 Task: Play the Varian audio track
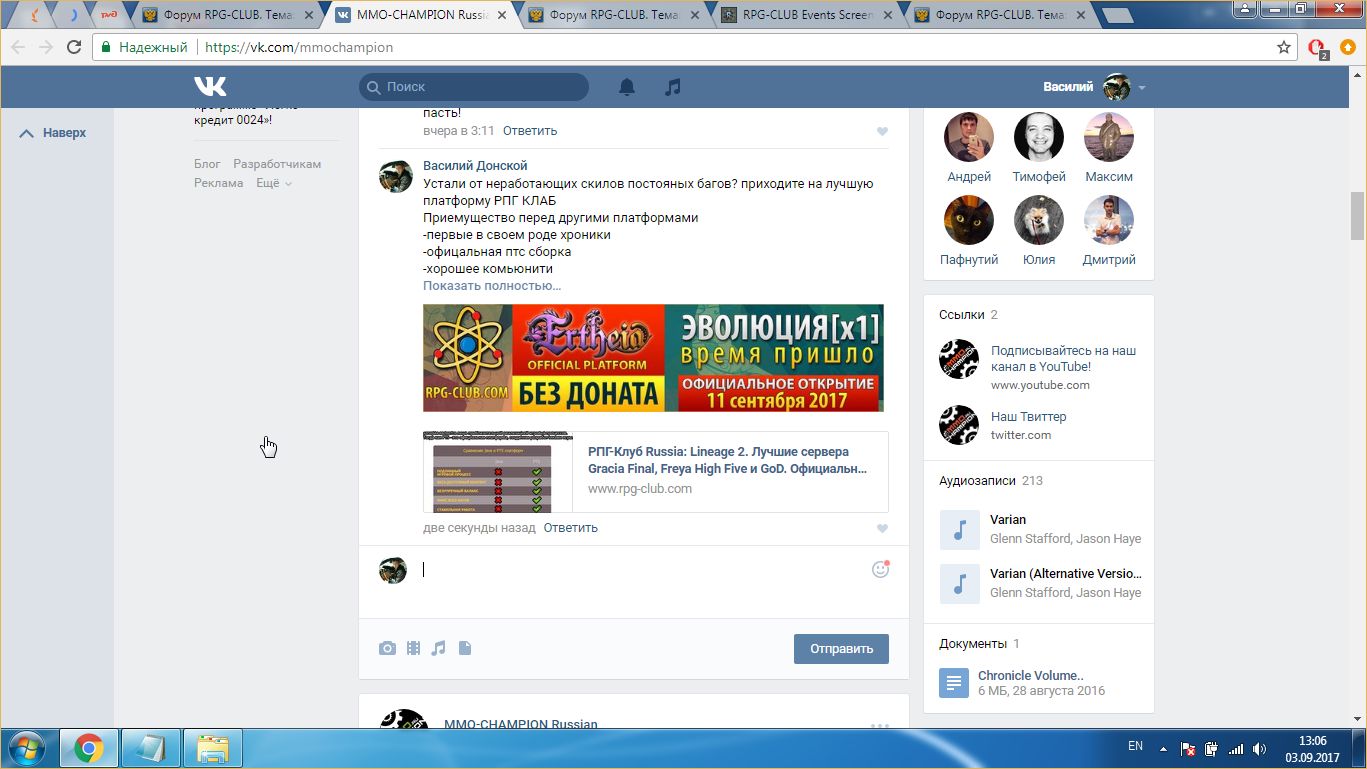959,530
